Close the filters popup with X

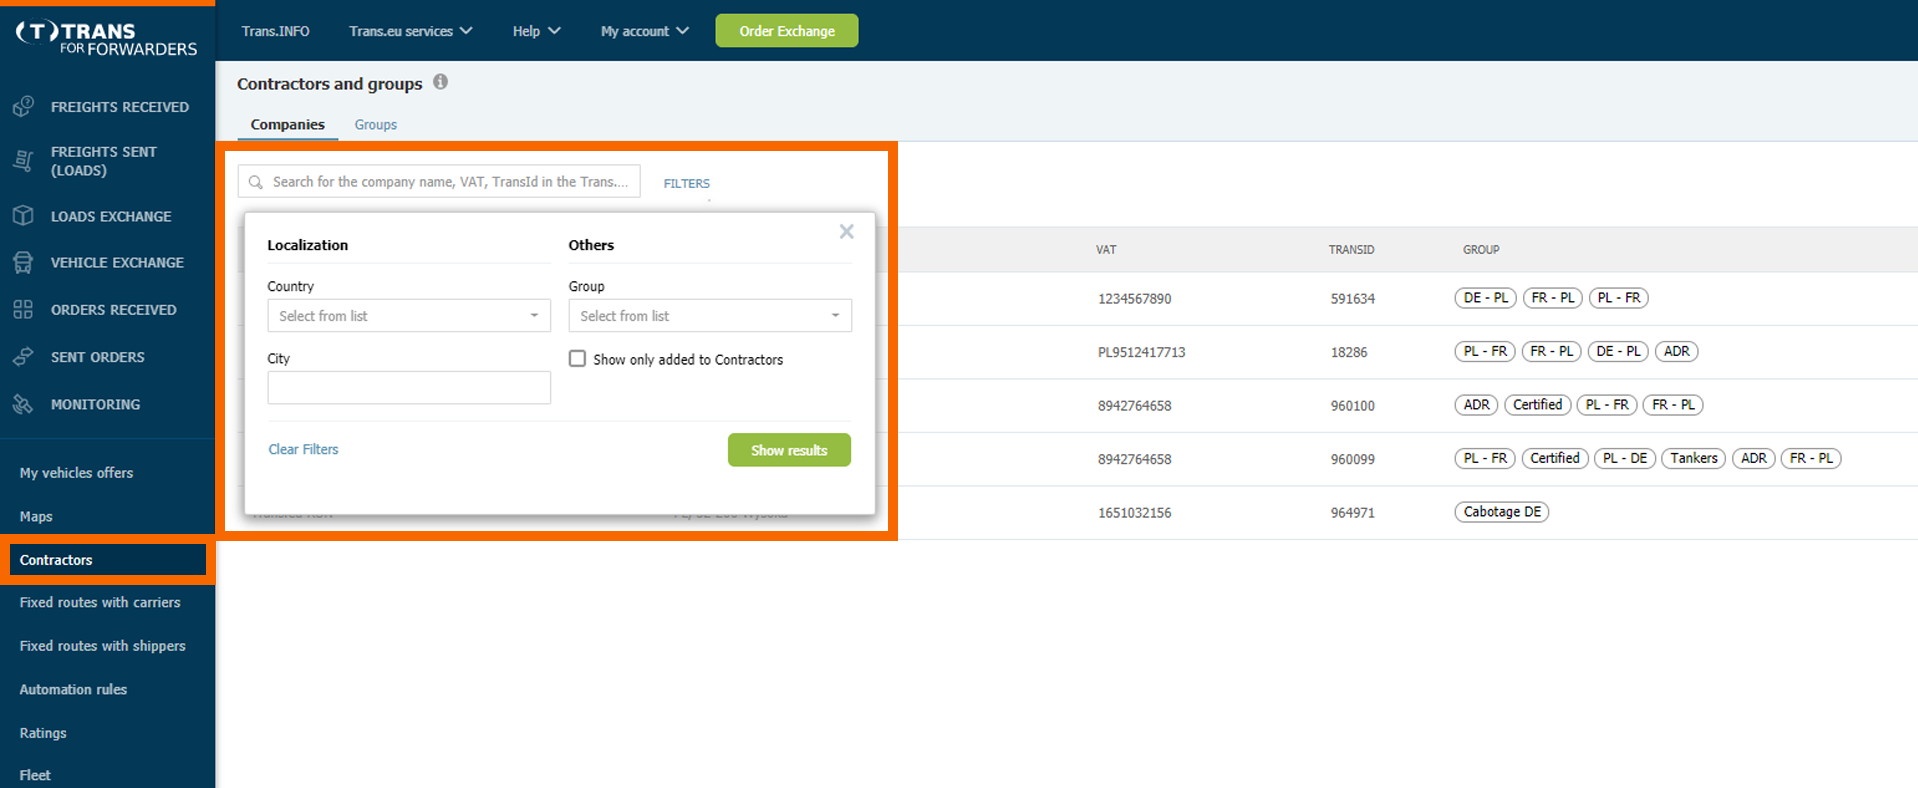coord(846,231)
